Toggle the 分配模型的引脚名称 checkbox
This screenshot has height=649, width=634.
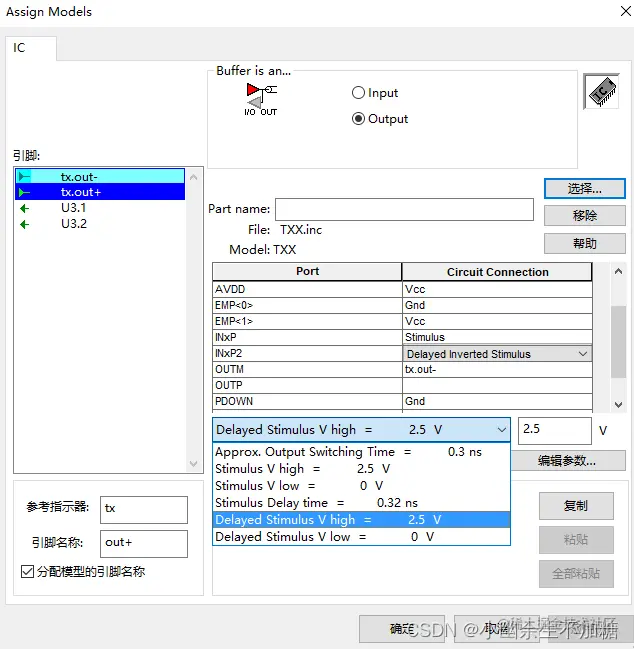pyautogui.click(x=27, y=572)
